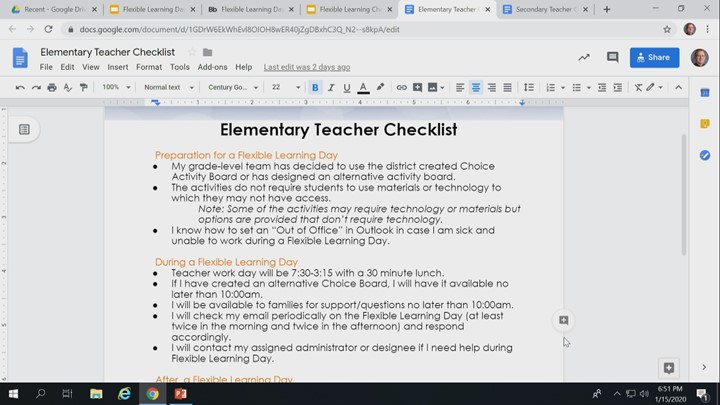Open the Insert menu

[118, 67]
